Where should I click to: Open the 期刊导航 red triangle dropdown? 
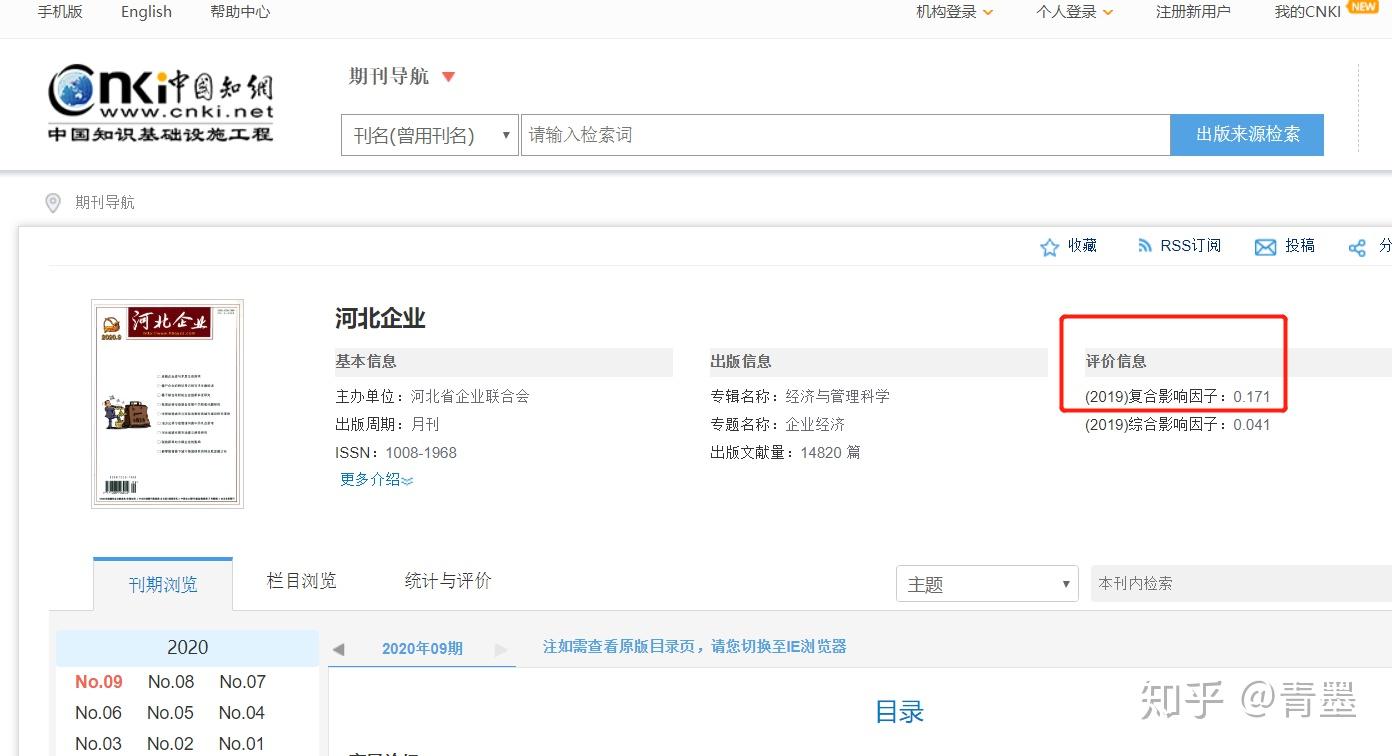448,77
